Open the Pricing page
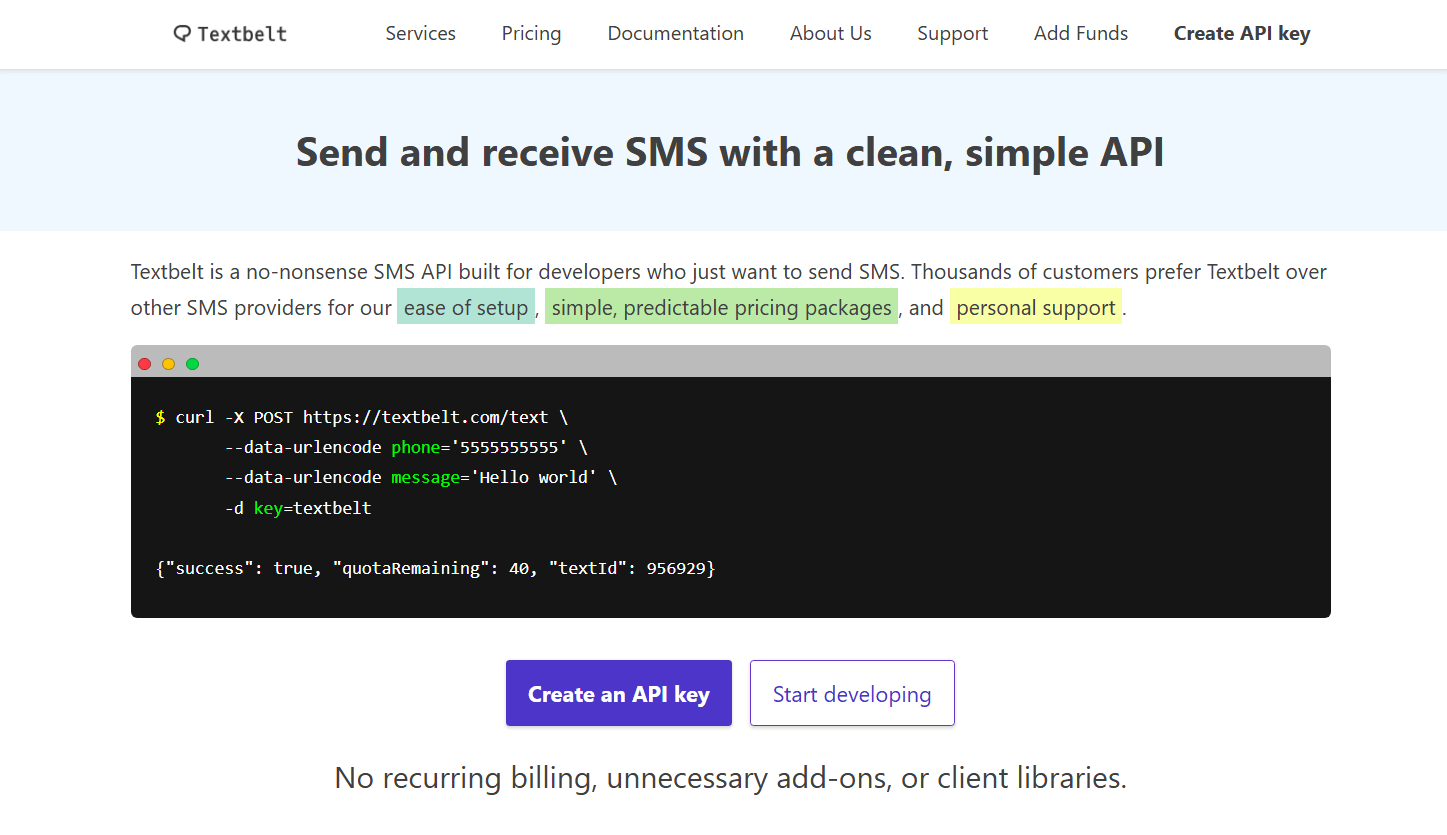 click(531, 33)
